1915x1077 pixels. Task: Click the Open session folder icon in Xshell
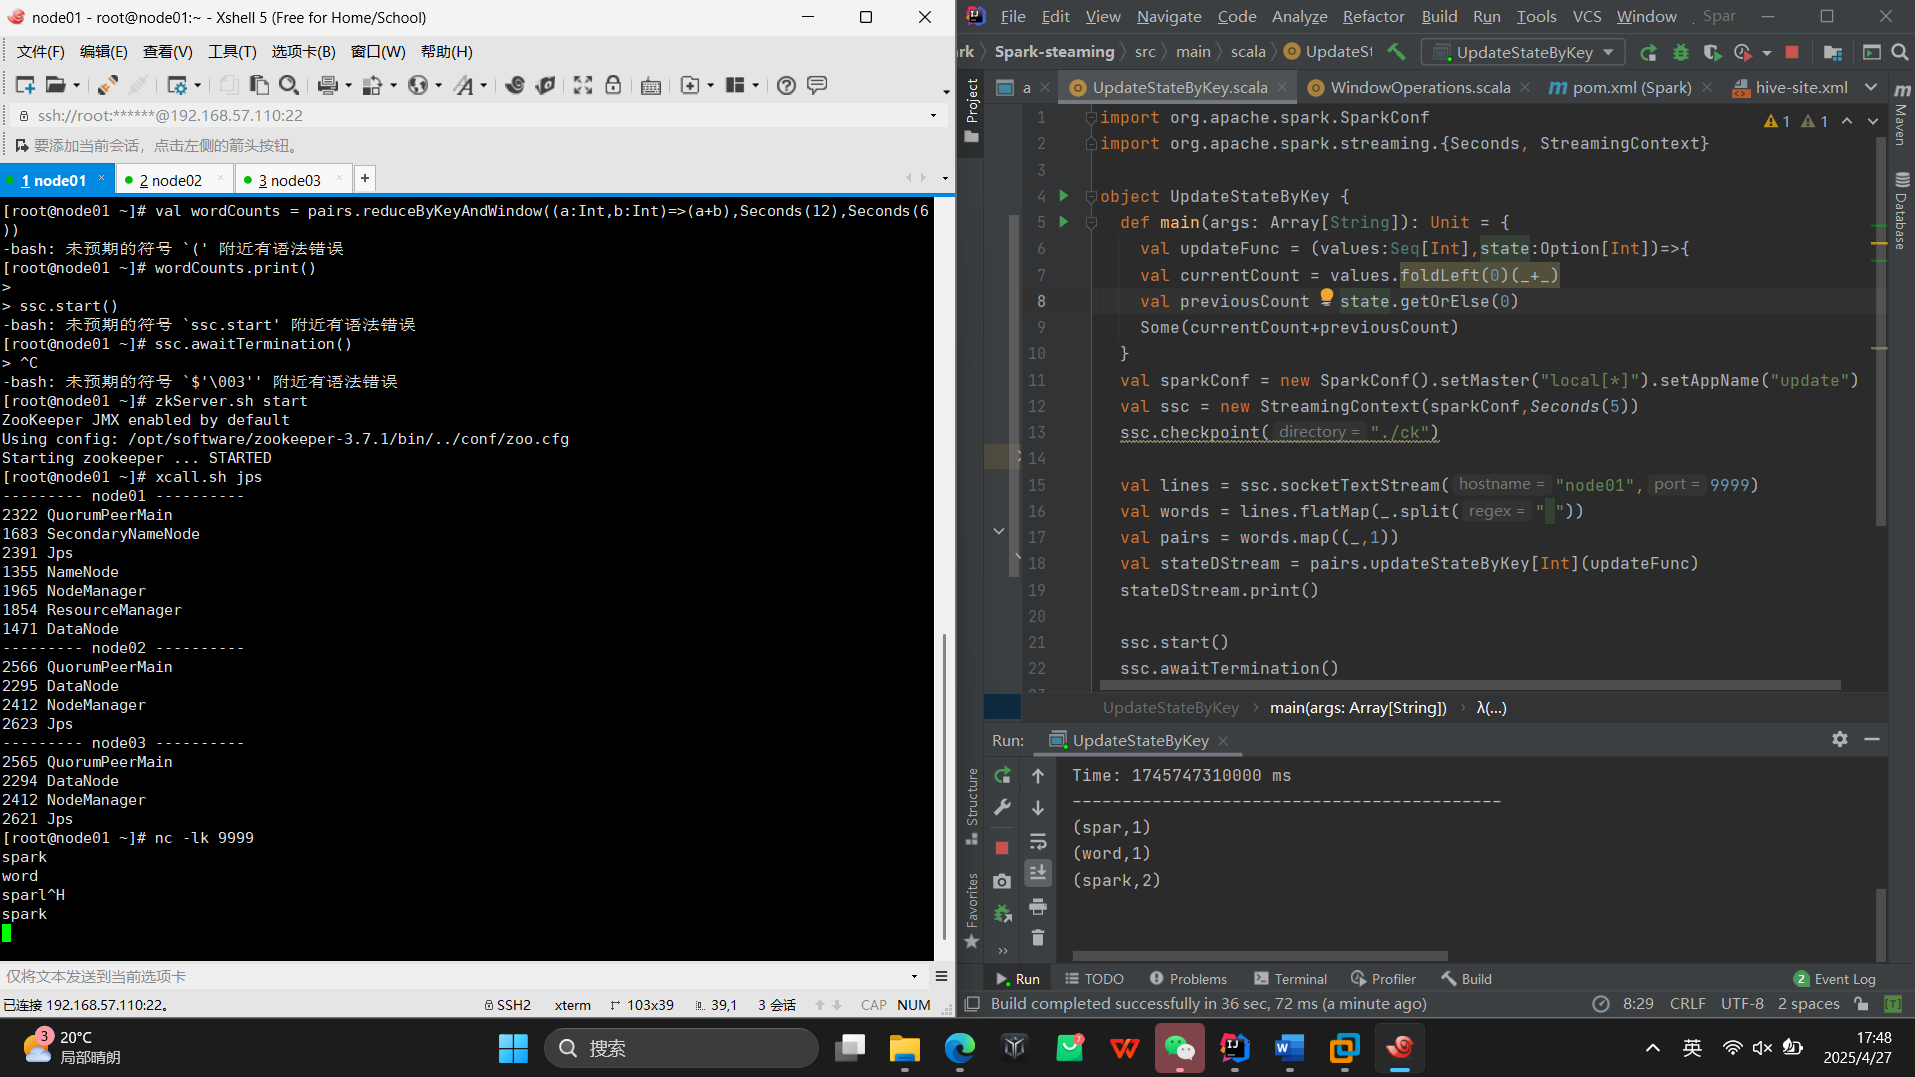(x=55, y=85)
